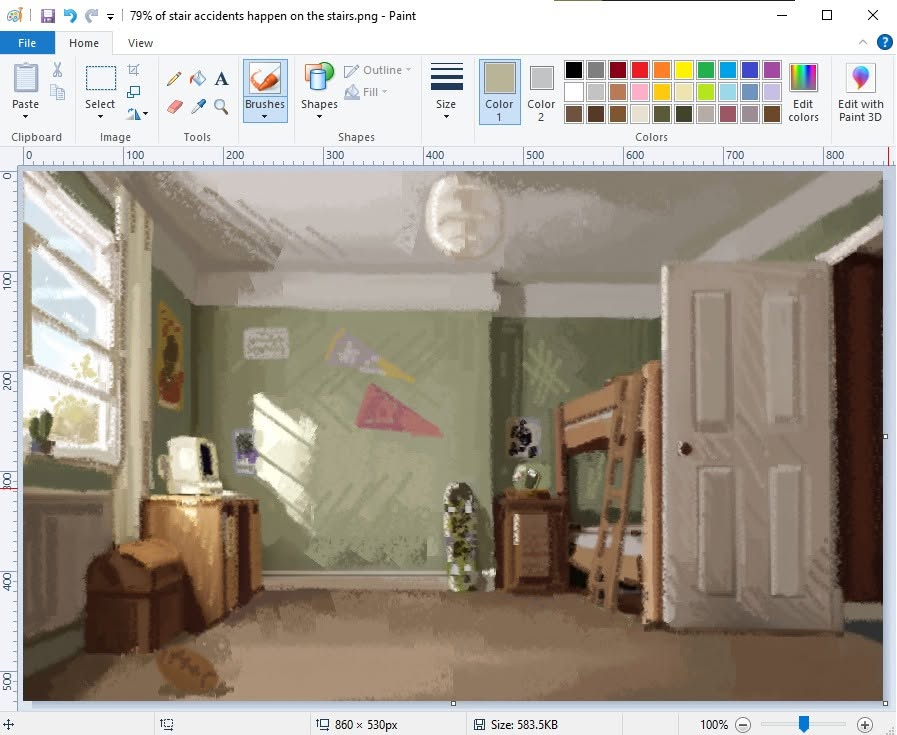Viewport: 897px width, 735px height.
Task: Click the Paint app icon in title bar
Action: pos(14,15)
